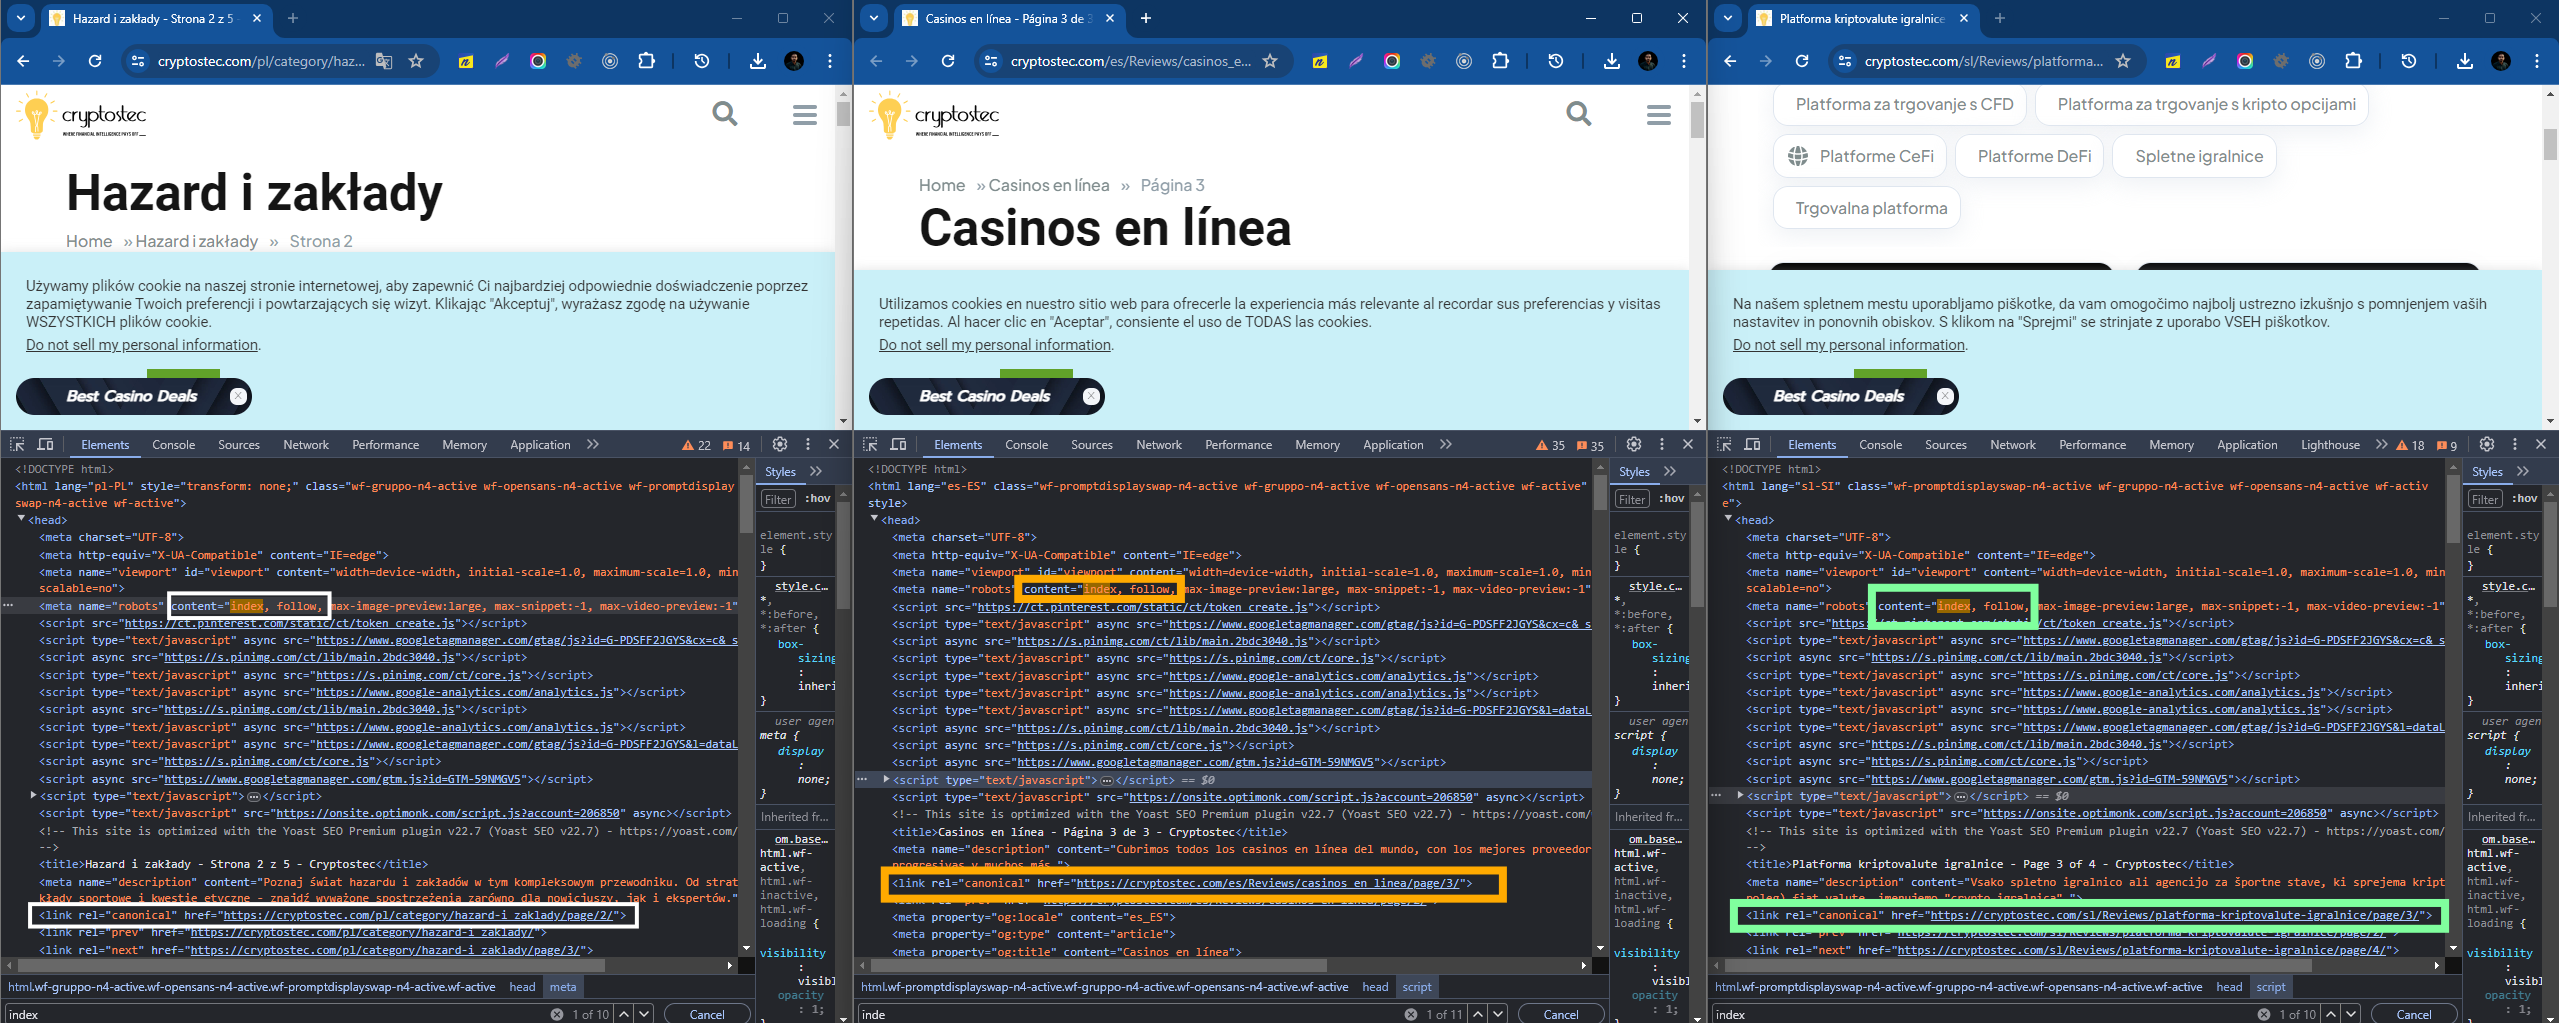
Task: Toggle :hov element state in middle Styles pane
Action: coord(1672,498)
